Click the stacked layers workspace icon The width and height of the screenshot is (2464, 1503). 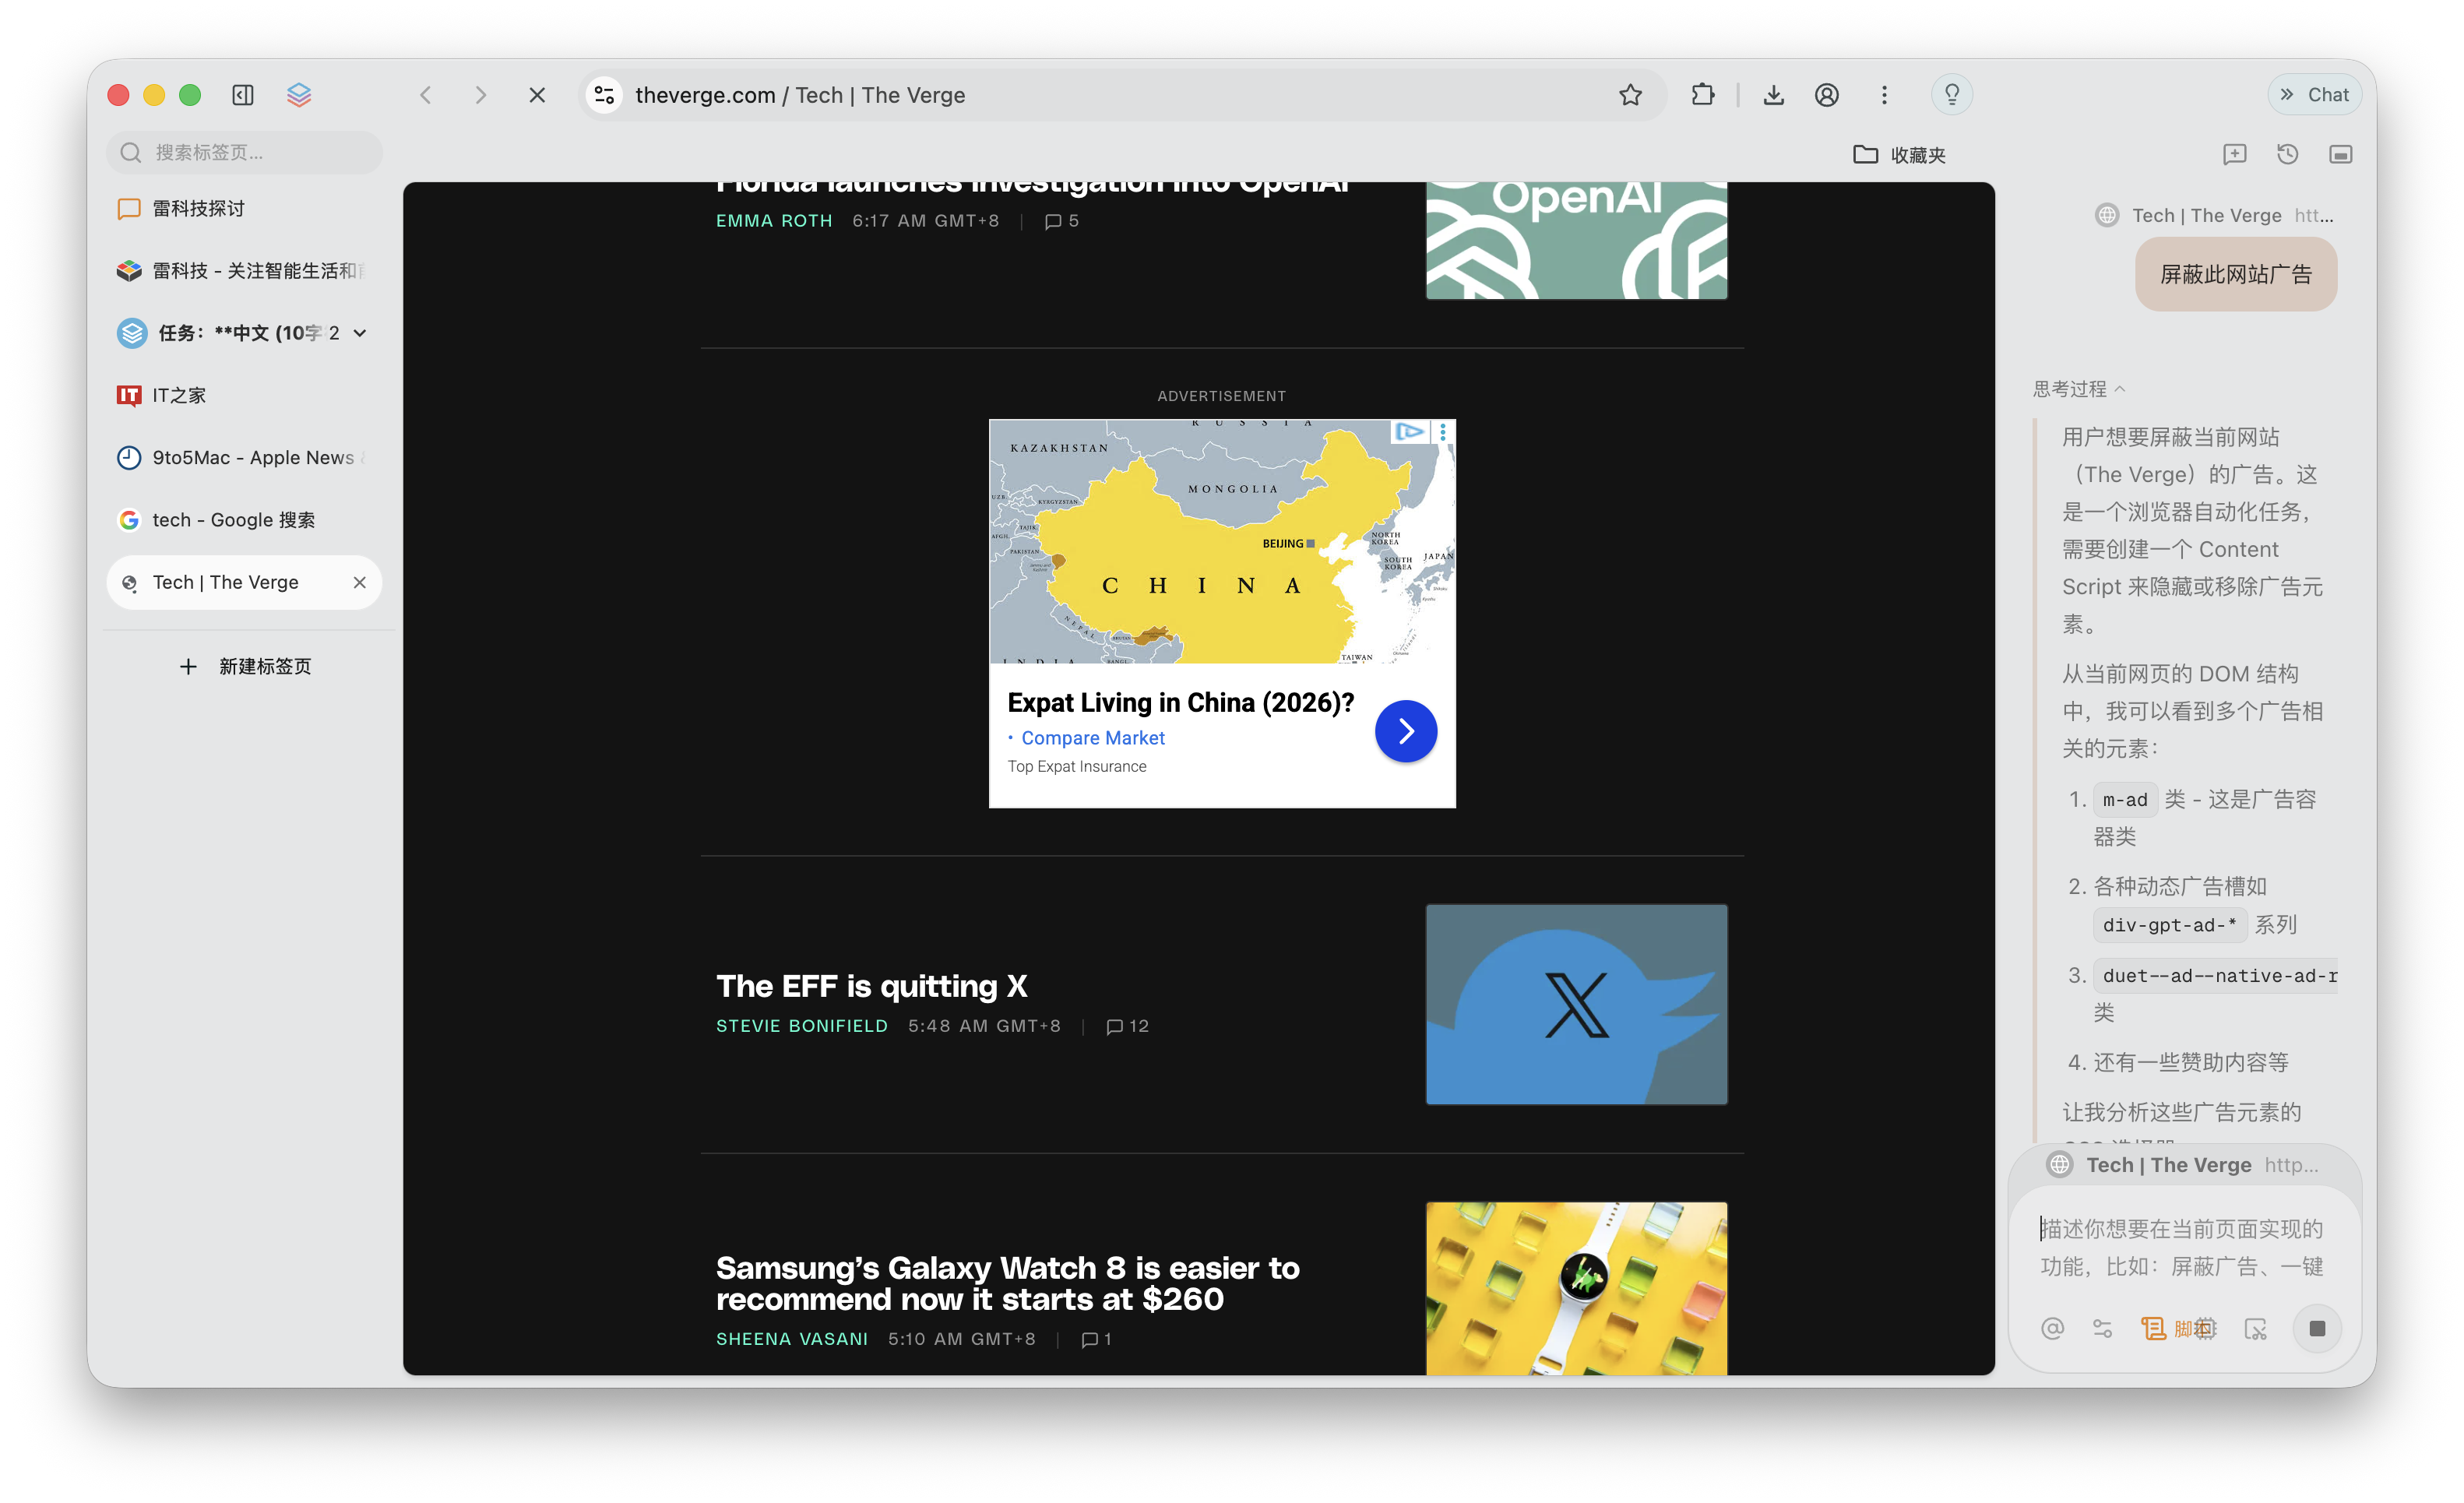[299, 95]
